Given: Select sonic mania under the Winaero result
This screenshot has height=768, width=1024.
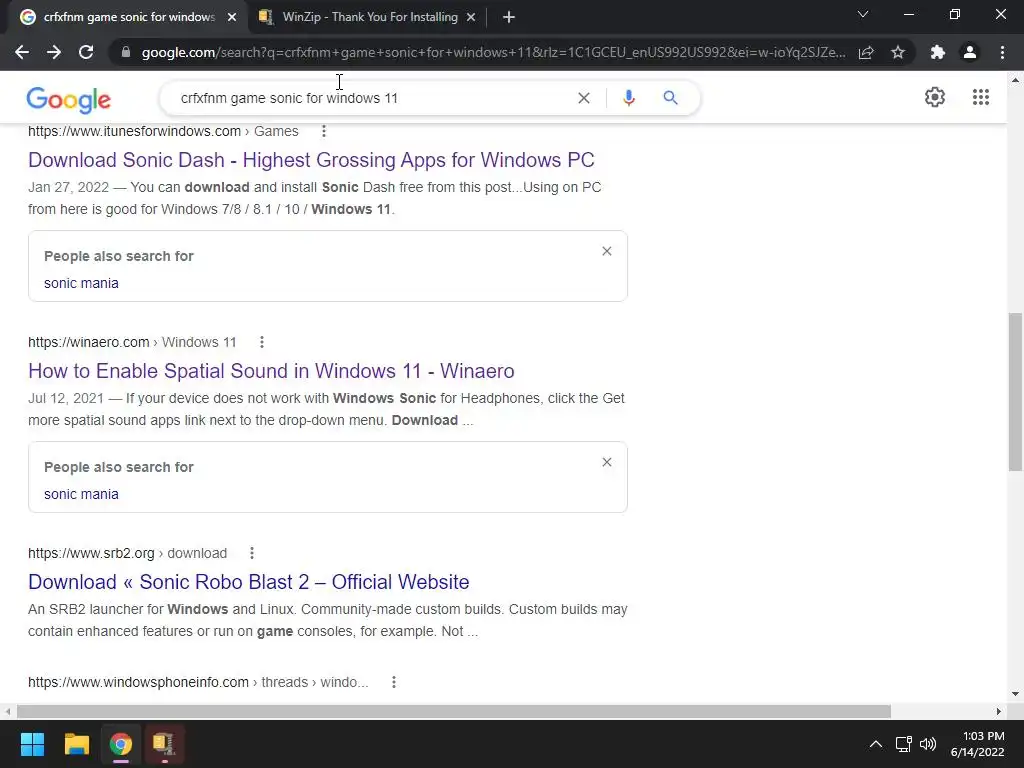Looking at the screenshot, I should tap(81, 494).
